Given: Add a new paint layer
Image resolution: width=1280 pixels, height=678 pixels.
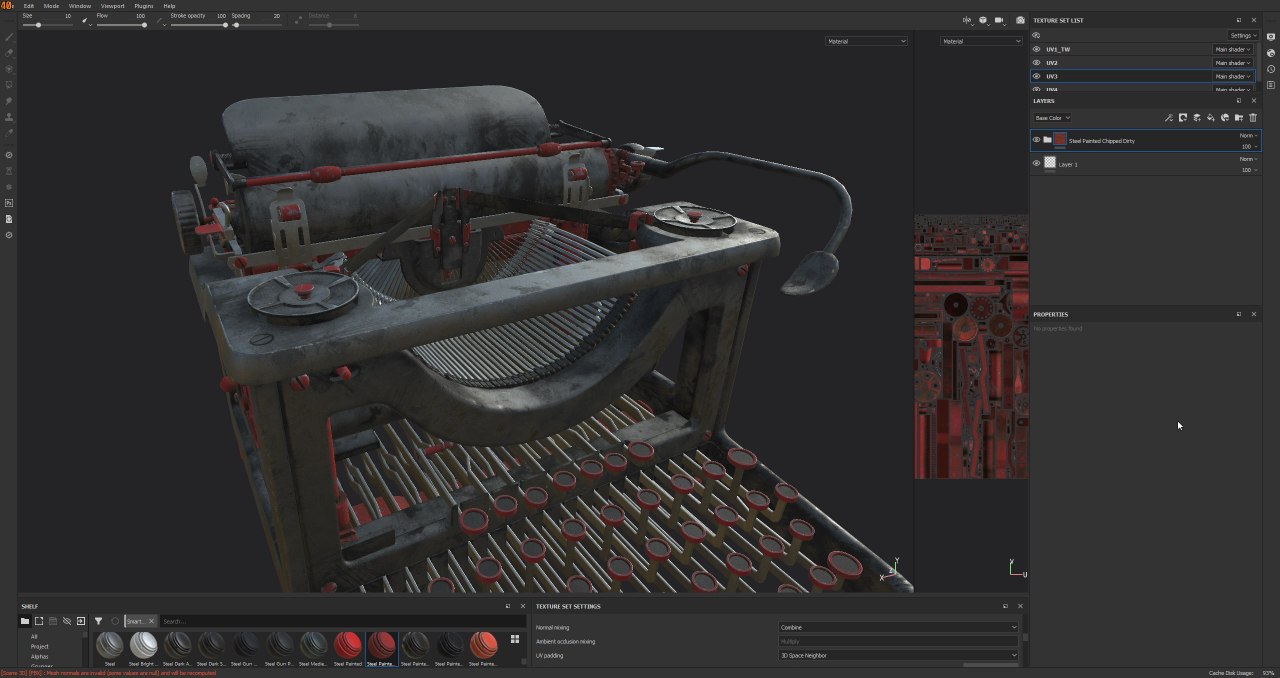Looking at the screenshot, I should pos(1197,118).
